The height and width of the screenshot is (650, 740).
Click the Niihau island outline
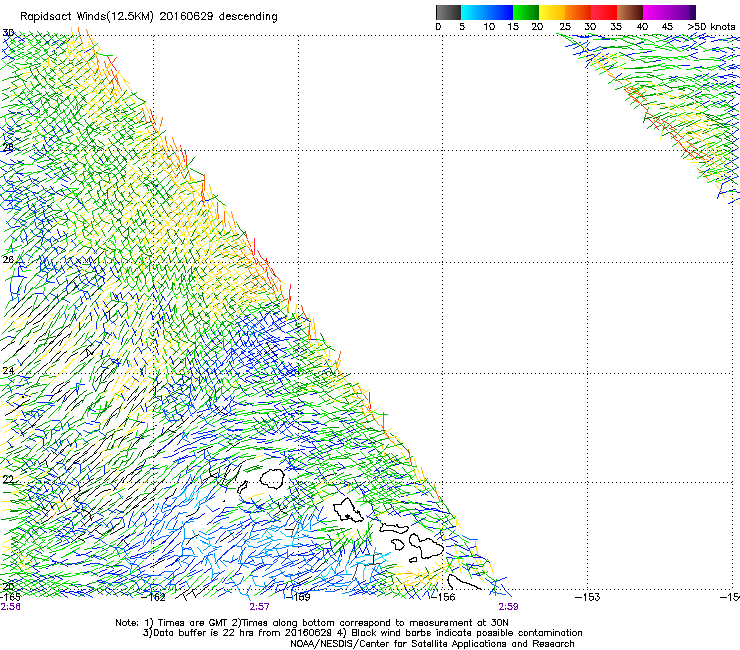(x=243, y=487)
